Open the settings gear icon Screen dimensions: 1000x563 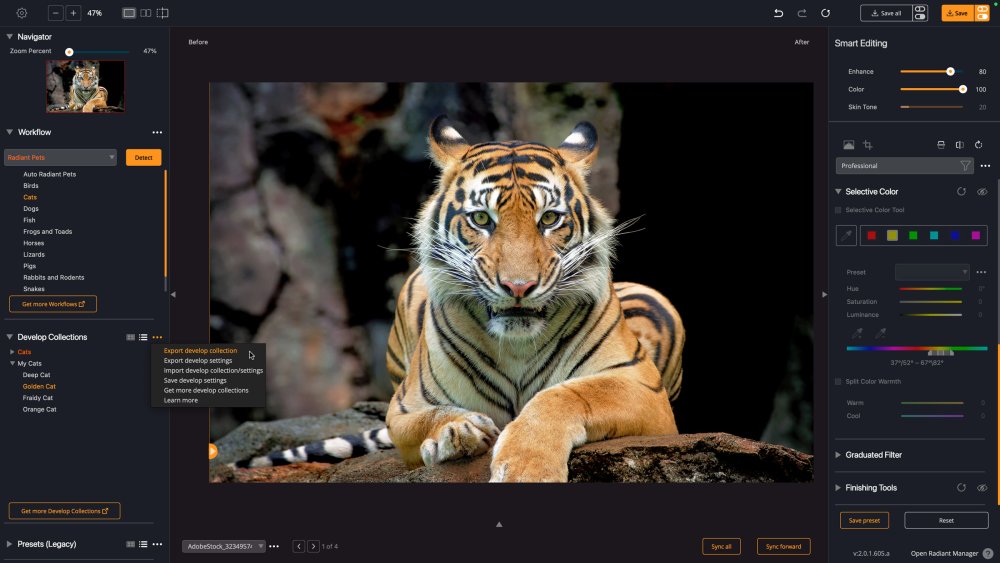[22, 13]
